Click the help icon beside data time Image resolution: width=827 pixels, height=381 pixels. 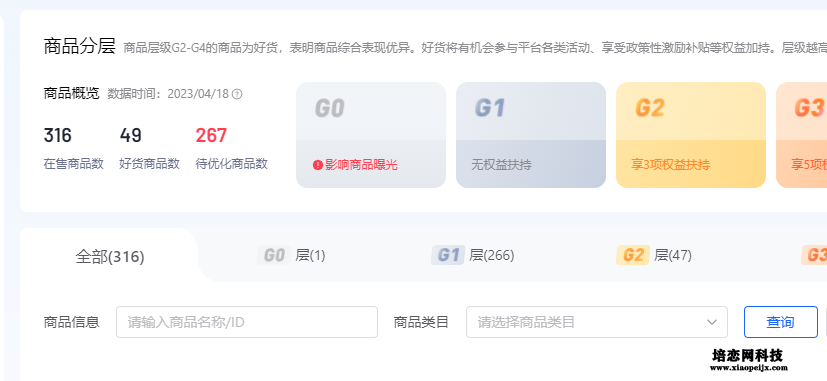(237, 94)
